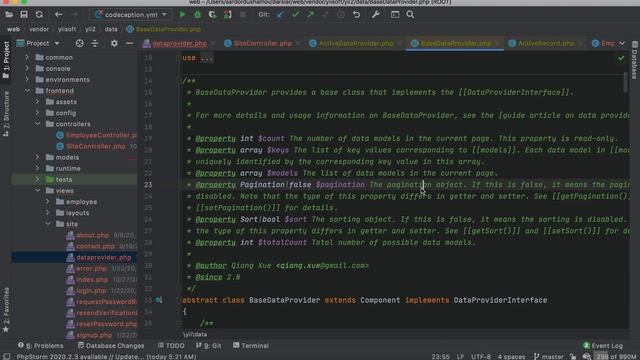Show hidden editor tabs dropdown arrow
Image resolution: width=640 pixels, height=360 pixels.
click(x=622, y=43)
